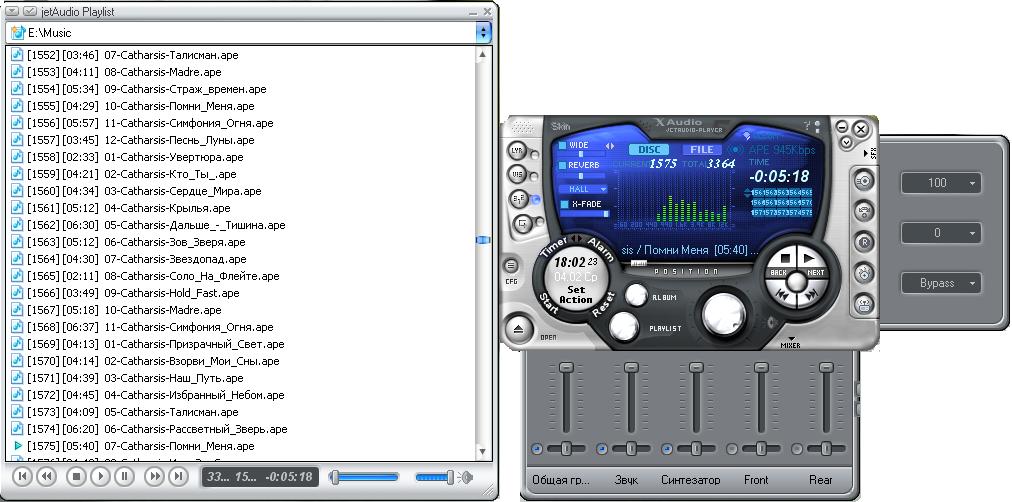This screenshot has width=1012, height=502.
Task: Open the VIS visualization button
Action: (517, 175)
